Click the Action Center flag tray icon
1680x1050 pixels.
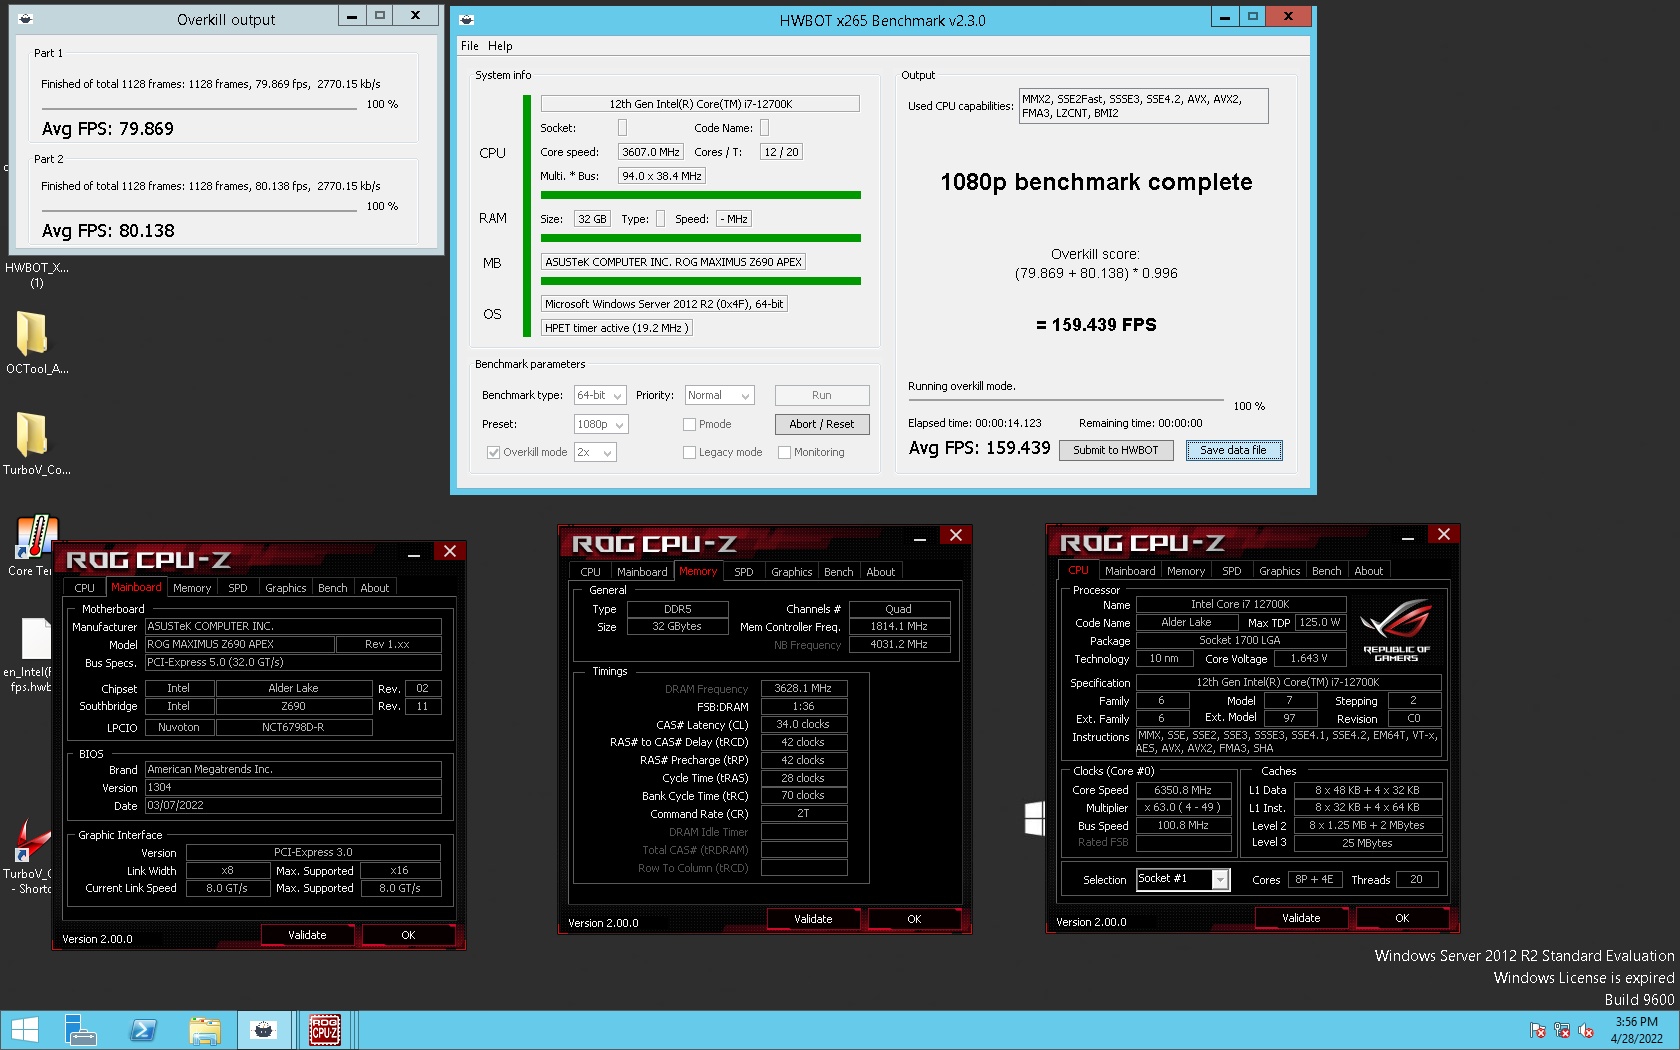1538,1031
